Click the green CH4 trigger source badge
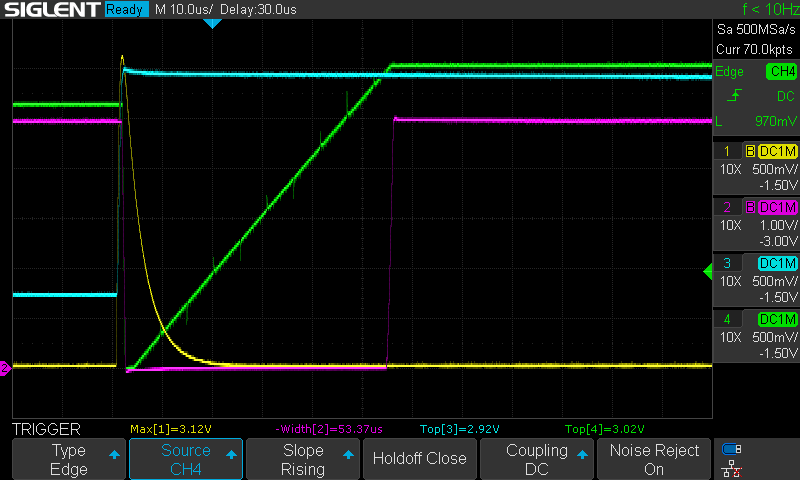This screenshot has width=800, height=480. 780,72
